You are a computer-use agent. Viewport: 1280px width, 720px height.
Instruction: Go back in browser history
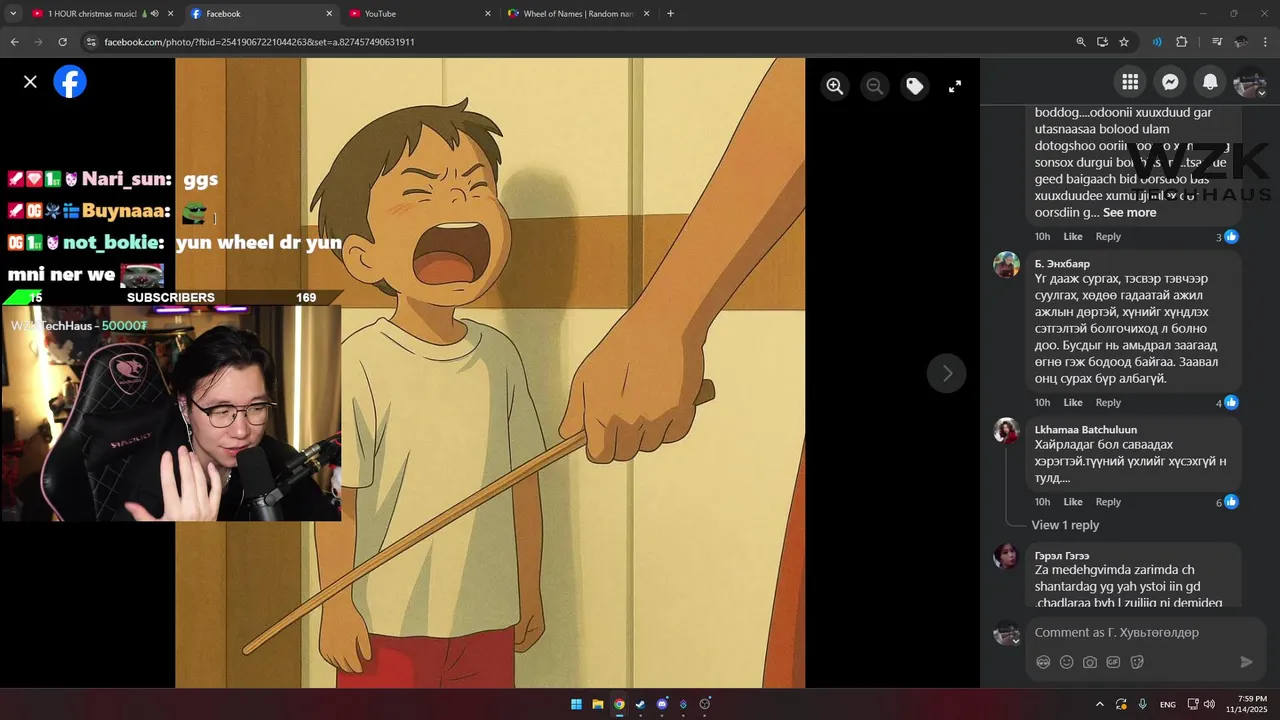tap(14, 42)
